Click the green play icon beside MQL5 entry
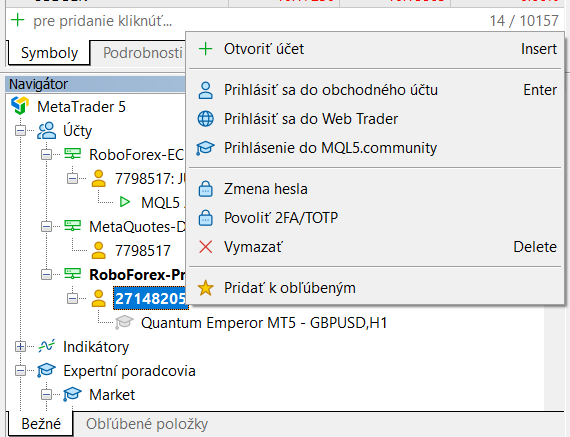The width and height of the screenshot is (570, 437). (125, 202)
